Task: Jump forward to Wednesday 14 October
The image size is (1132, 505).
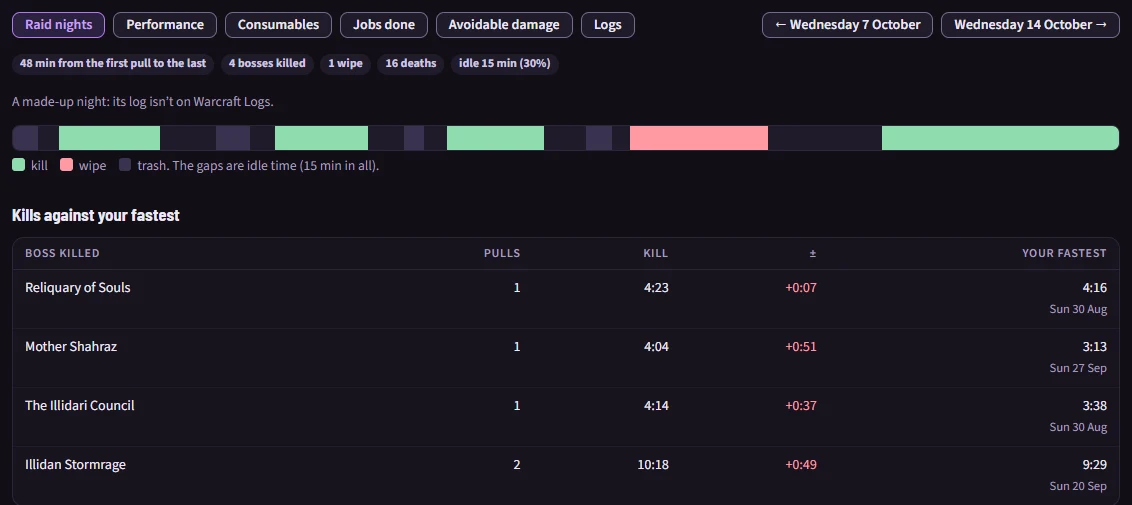Action: point(1030,25)
